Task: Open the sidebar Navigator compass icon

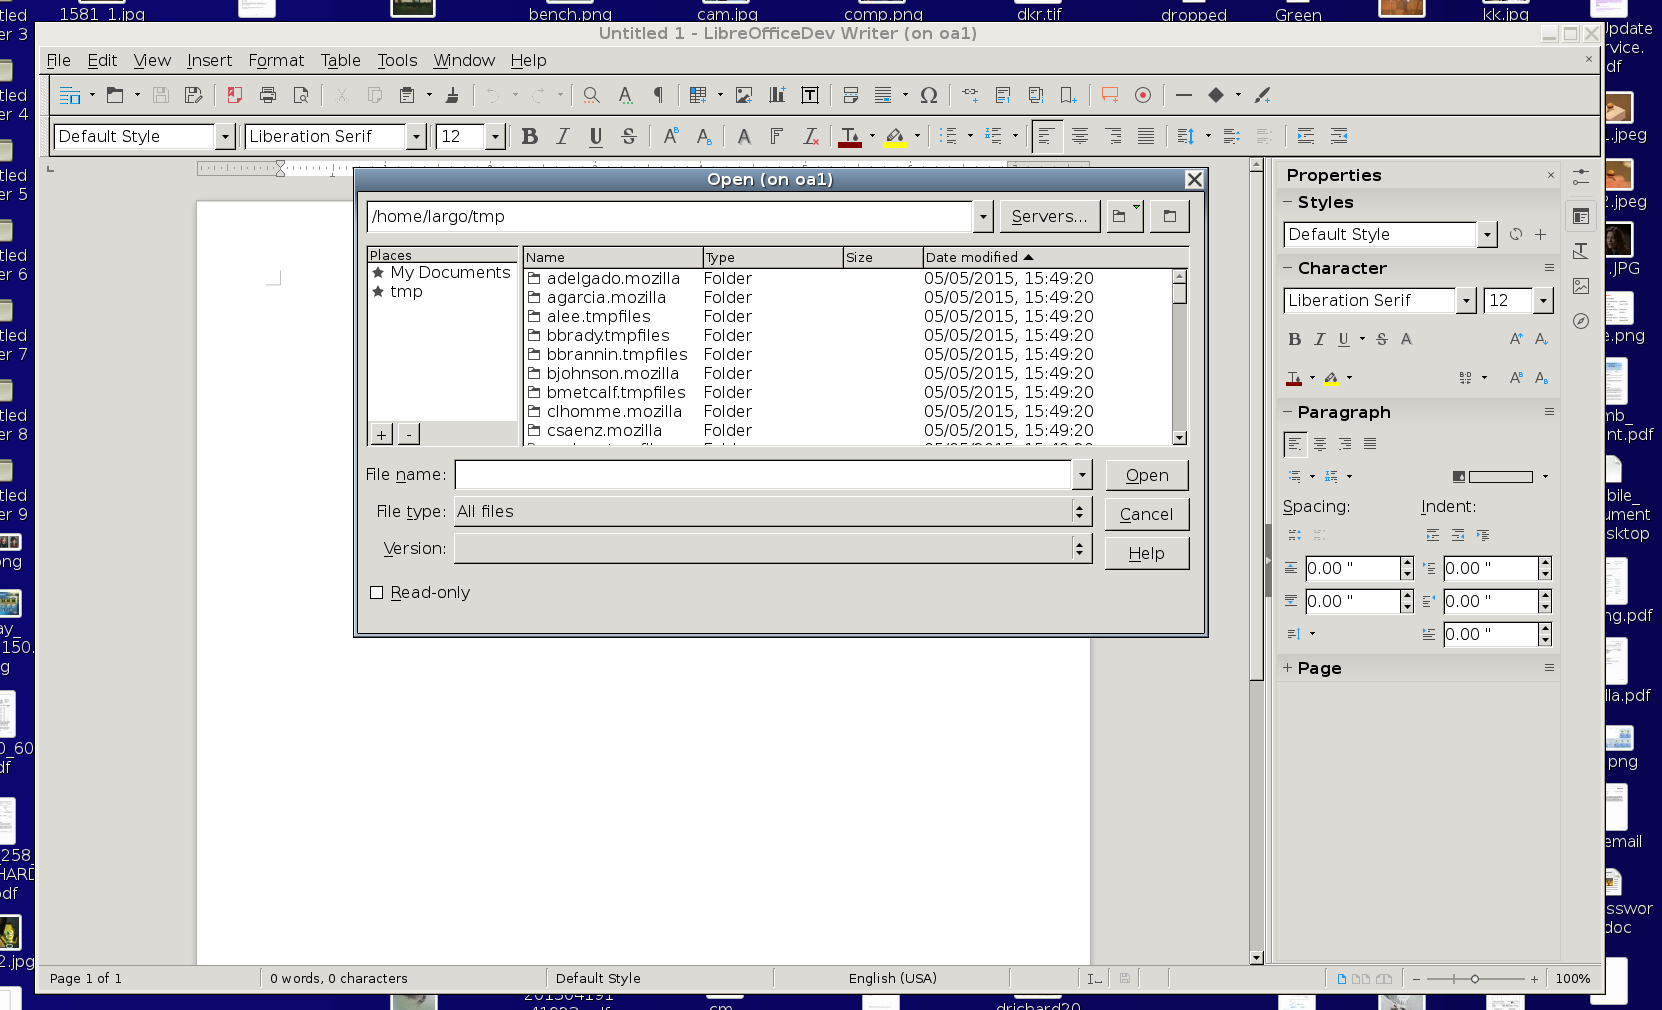Action: (1581, 321)
